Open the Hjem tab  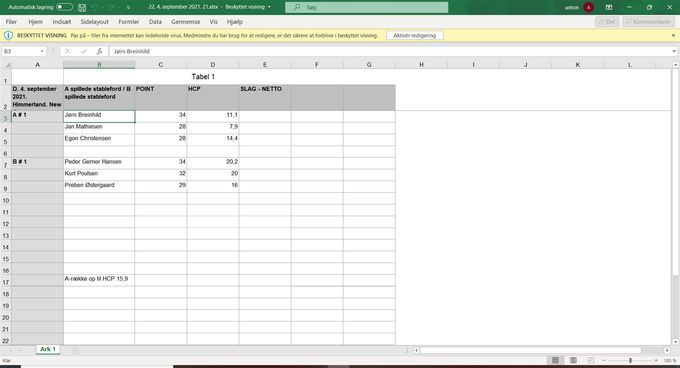point(36,22)
